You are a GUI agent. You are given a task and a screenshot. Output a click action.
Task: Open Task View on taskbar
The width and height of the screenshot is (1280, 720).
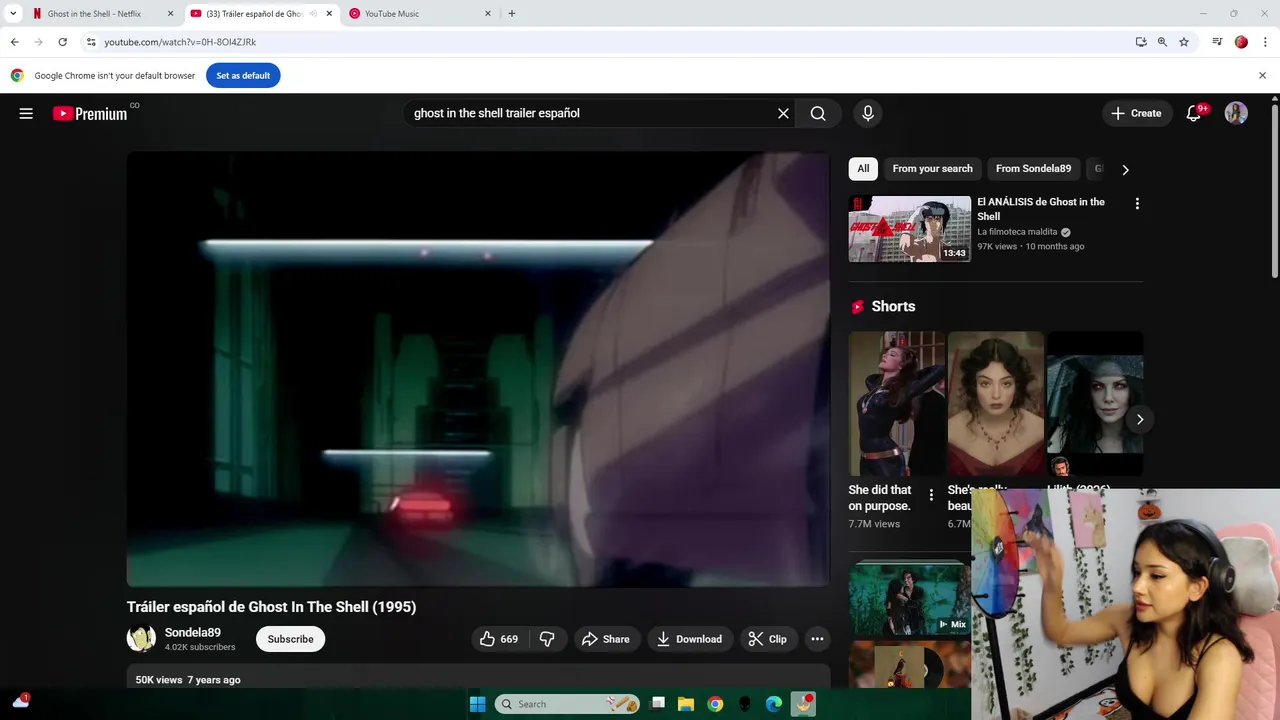point(657,704)
